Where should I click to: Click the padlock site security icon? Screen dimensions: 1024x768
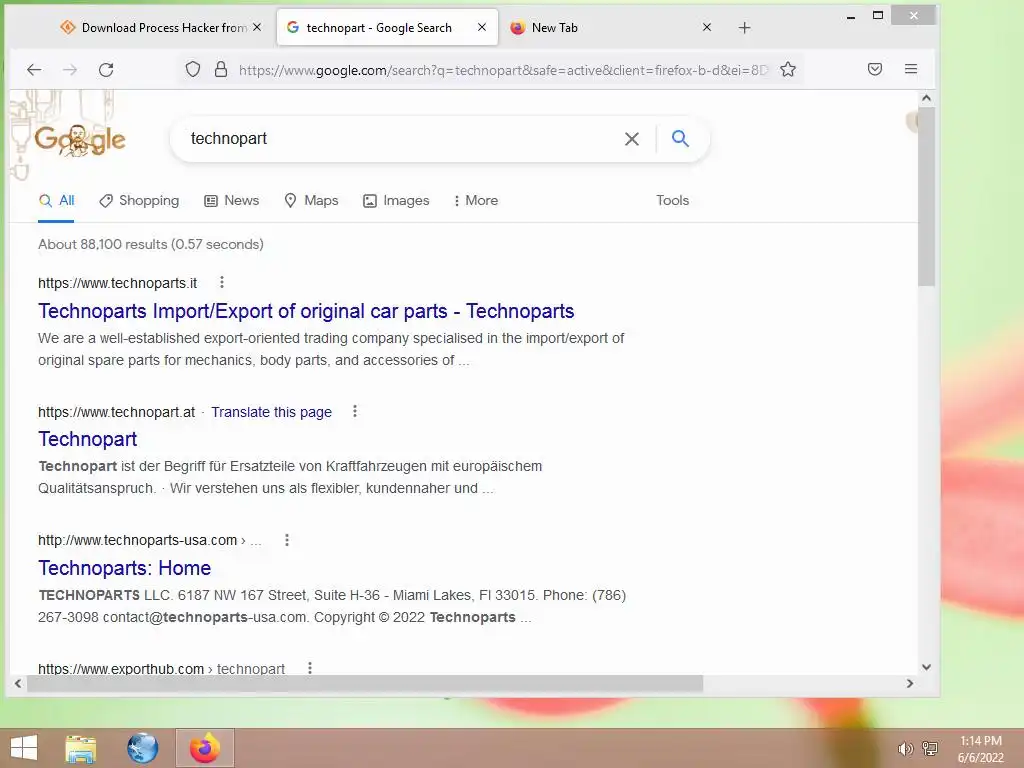click(x=221, y=69)
